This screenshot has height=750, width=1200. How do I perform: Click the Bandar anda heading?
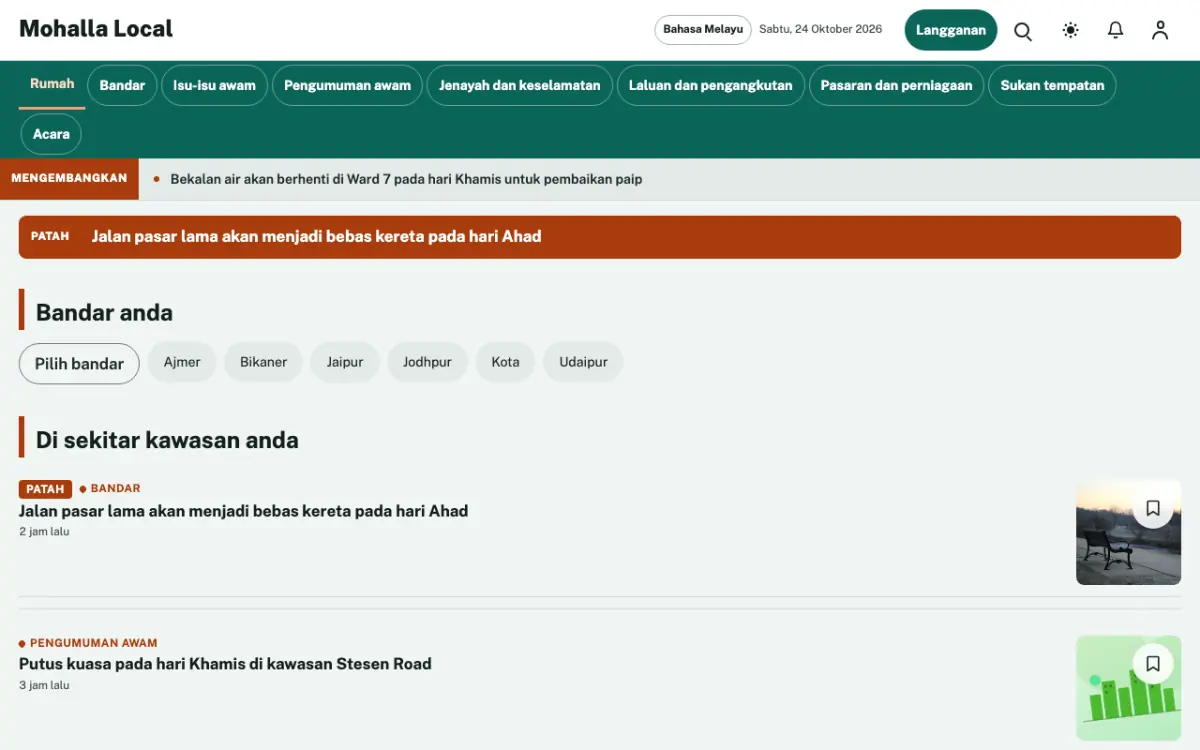[x=104, y=313]
